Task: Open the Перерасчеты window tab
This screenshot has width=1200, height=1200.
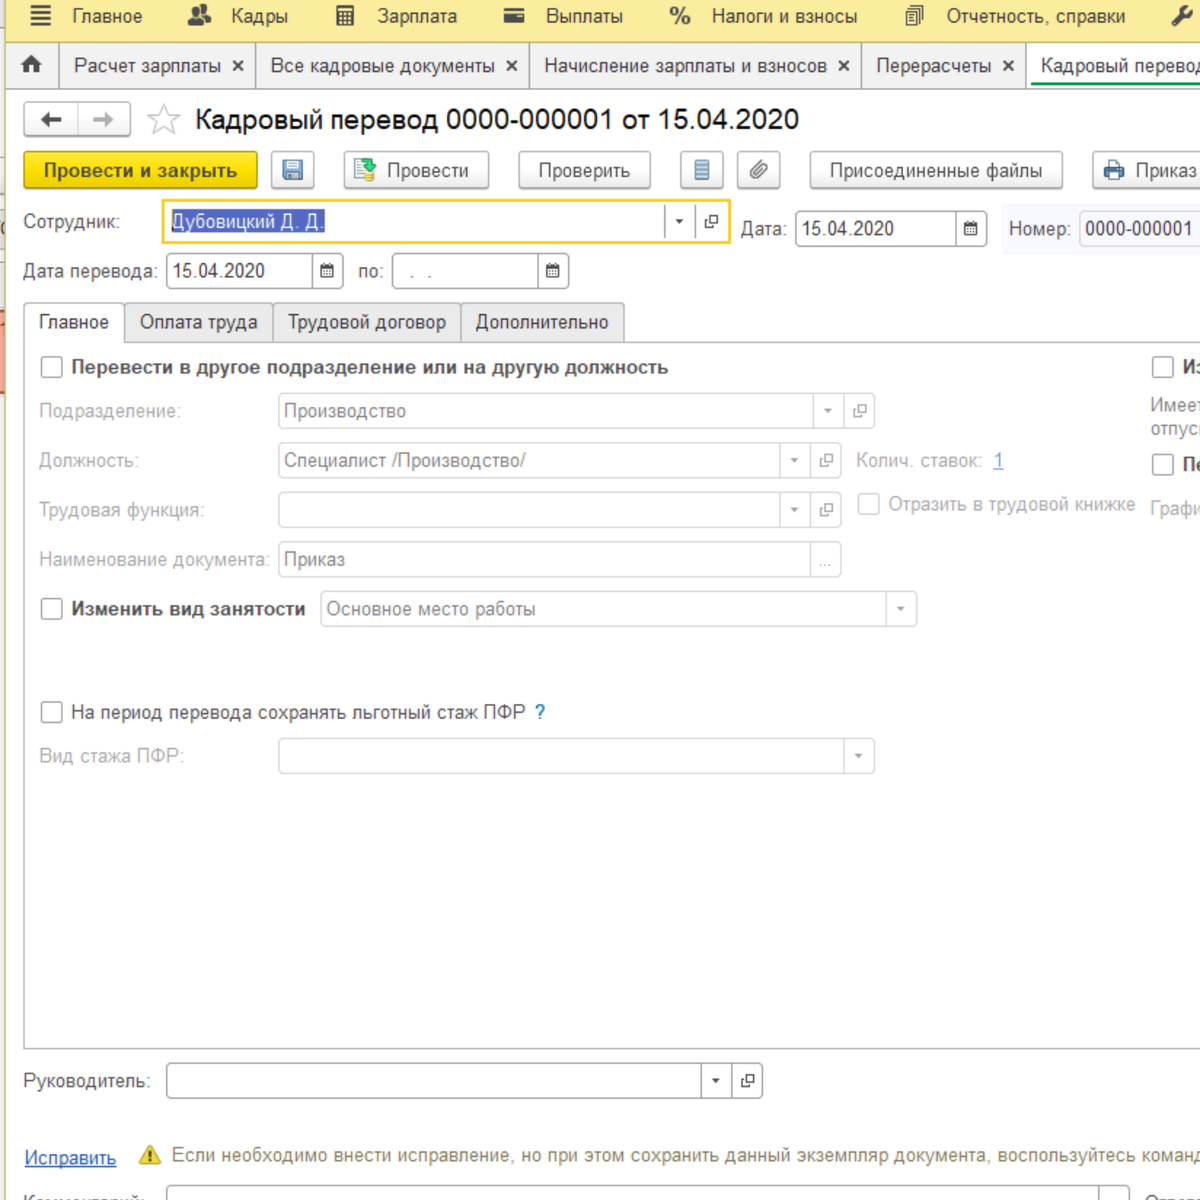Action: point(933,66)
